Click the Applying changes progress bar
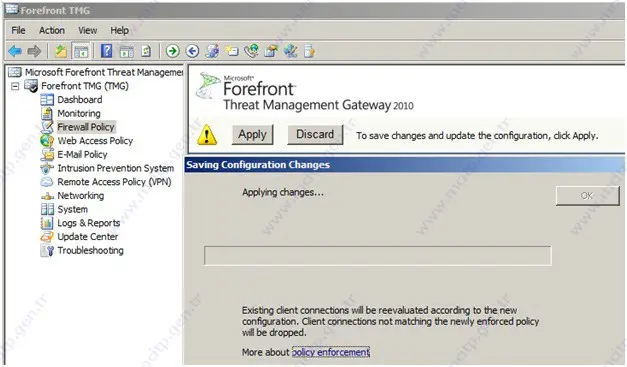Viewport: 627px width, 367px height. point(377,256)
